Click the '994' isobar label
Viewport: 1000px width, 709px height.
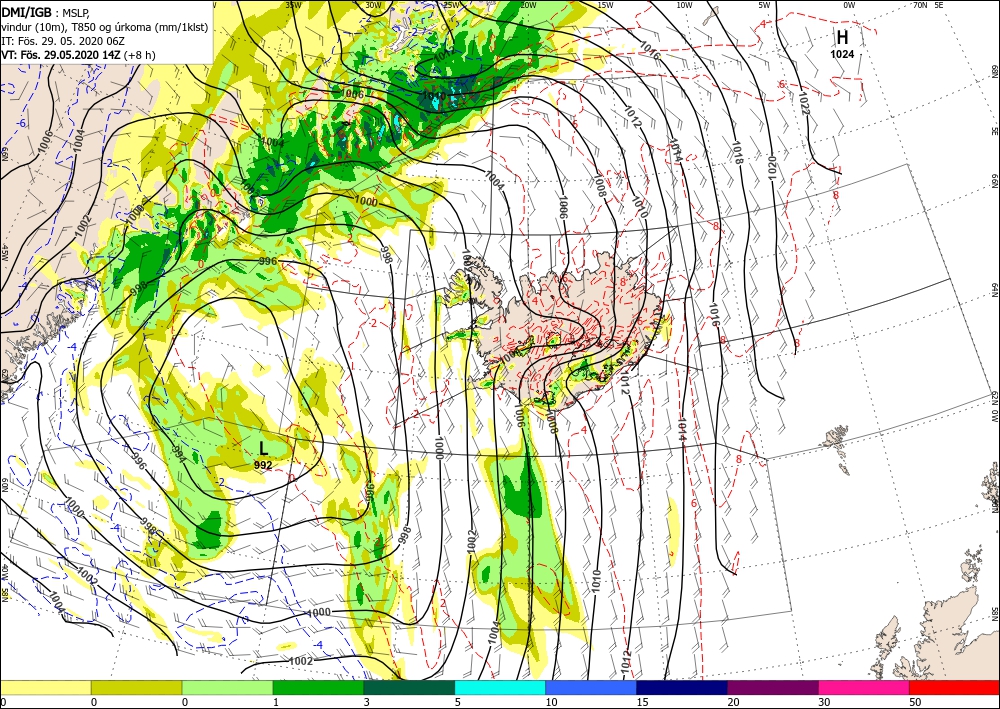pos(179,455)
